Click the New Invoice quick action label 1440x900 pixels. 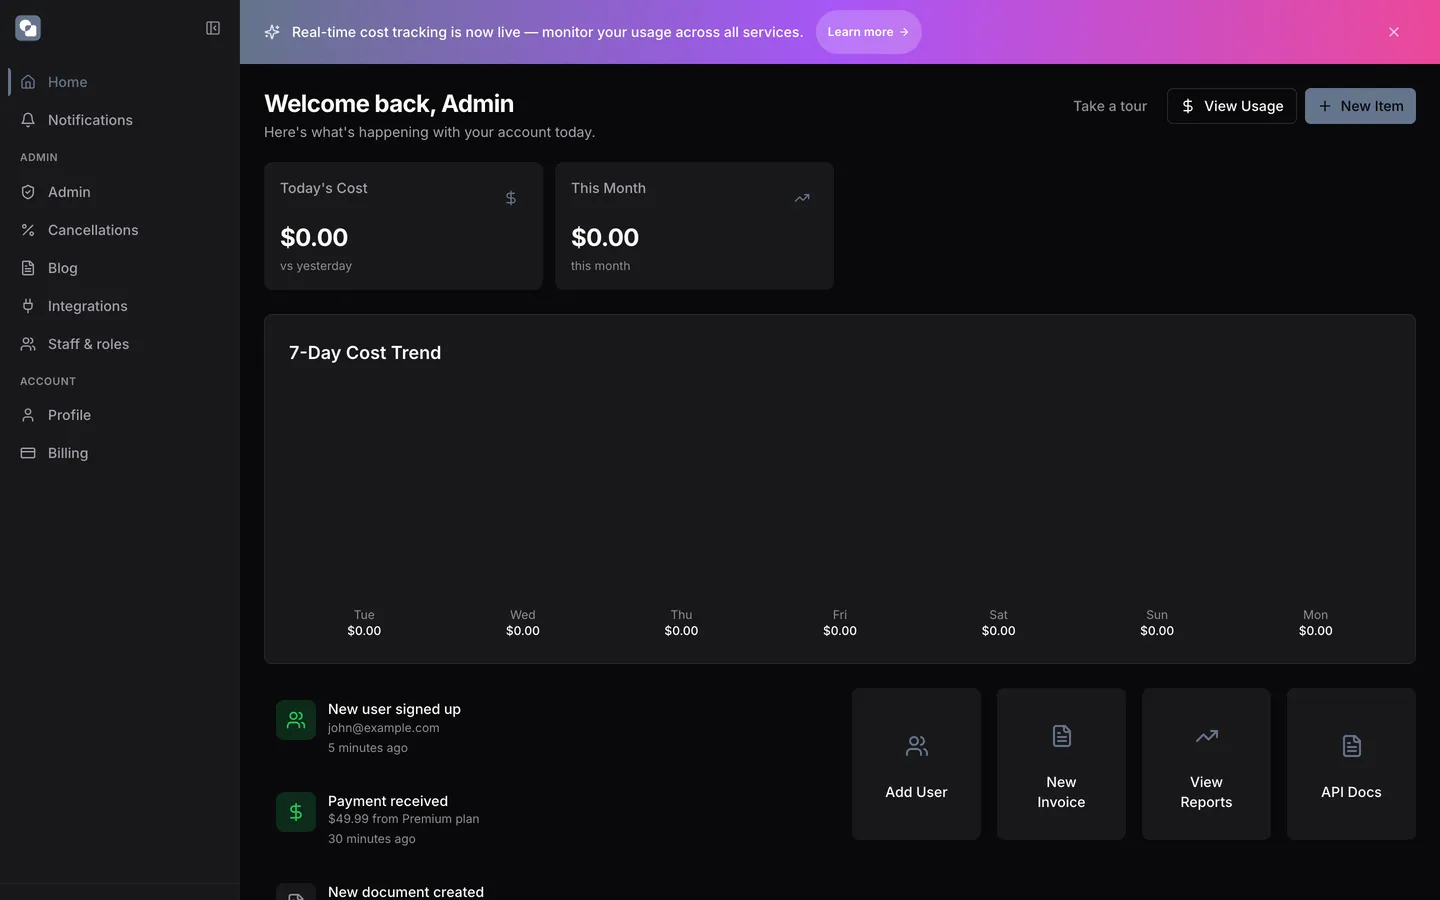[1061, 792]
